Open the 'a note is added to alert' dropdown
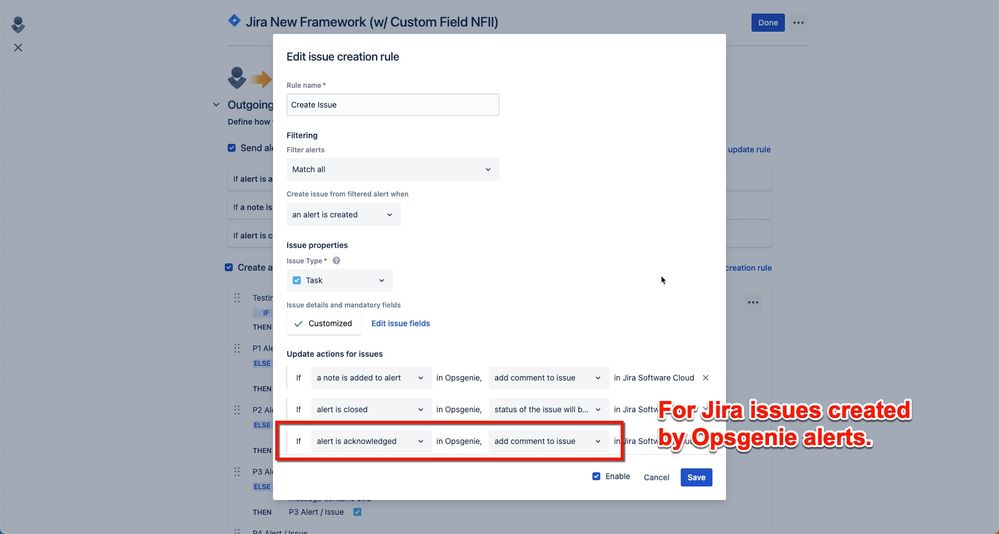 [371, 378]
